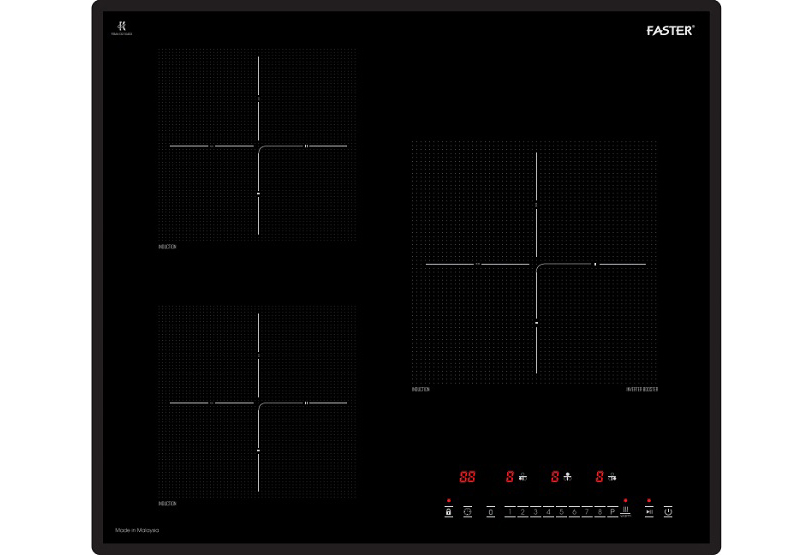Tap the logo in top-left corner

click(120, 27)
